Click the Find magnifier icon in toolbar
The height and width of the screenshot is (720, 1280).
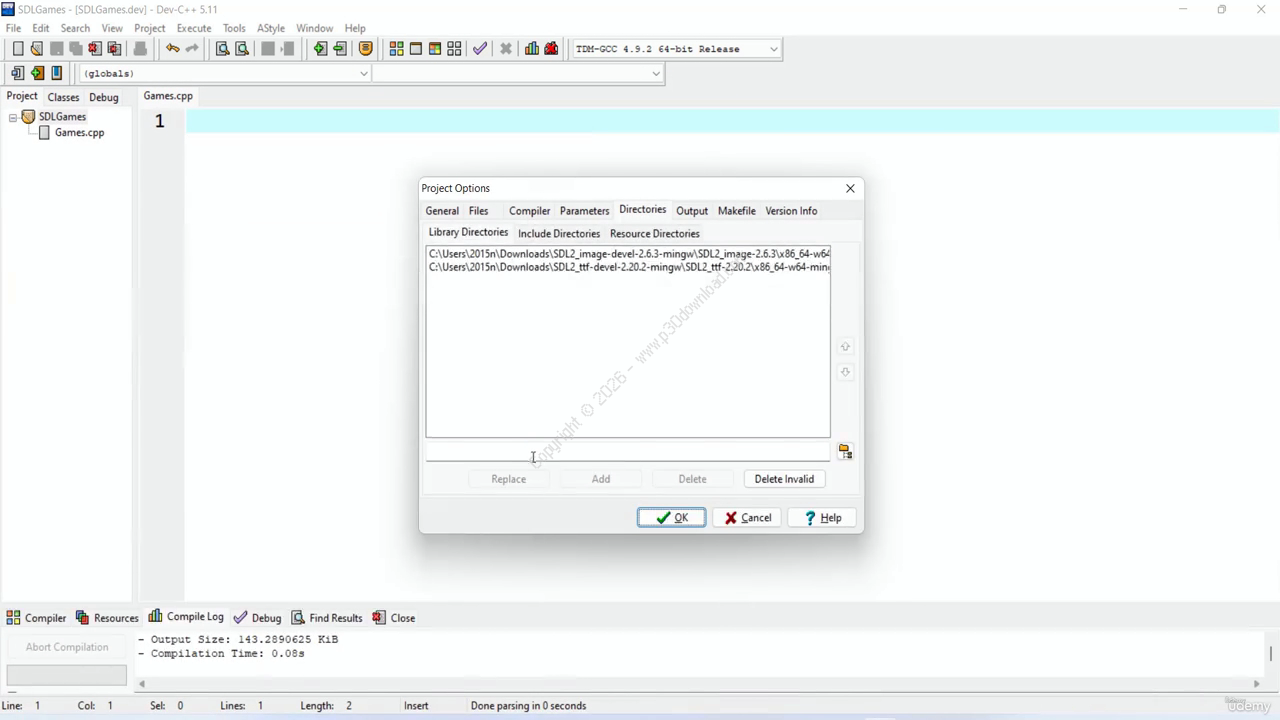coord(222,48)
